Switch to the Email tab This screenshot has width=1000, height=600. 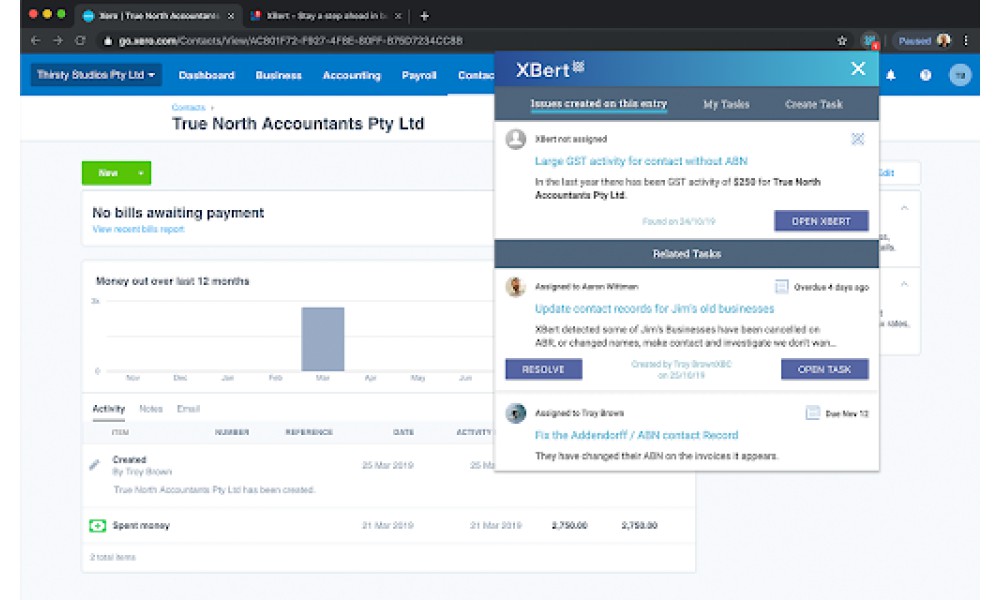pyautogui.click(x=188, y=409)
